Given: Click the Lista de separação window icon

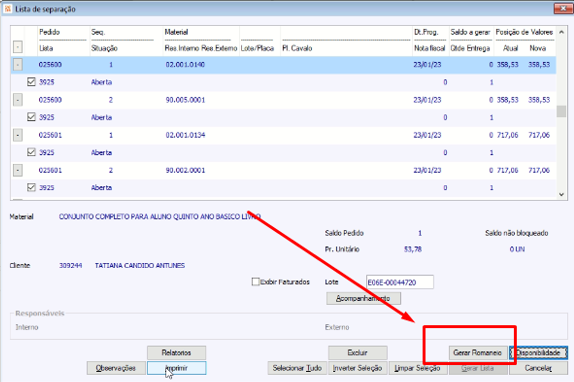Looking at the screenshot, I should [x=7, y=8].
